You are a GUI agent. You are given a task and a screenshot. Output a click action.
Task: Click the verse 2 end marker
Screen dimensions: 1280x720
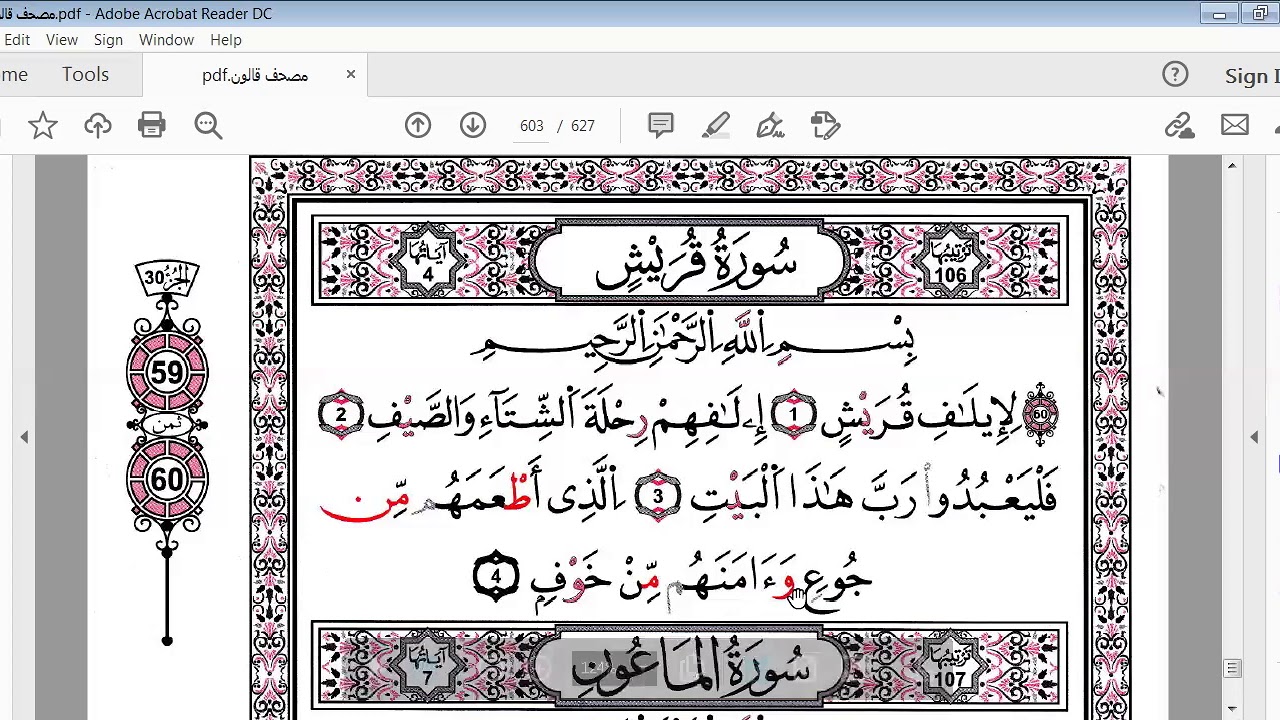341,415
